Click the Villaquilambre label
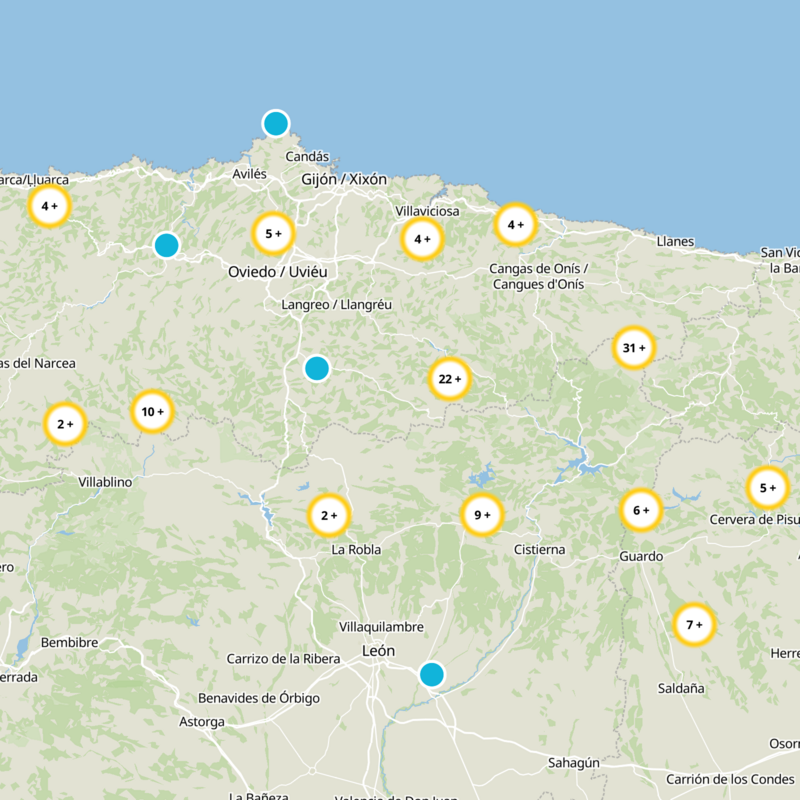800x800 pixels. click(382, 627)
